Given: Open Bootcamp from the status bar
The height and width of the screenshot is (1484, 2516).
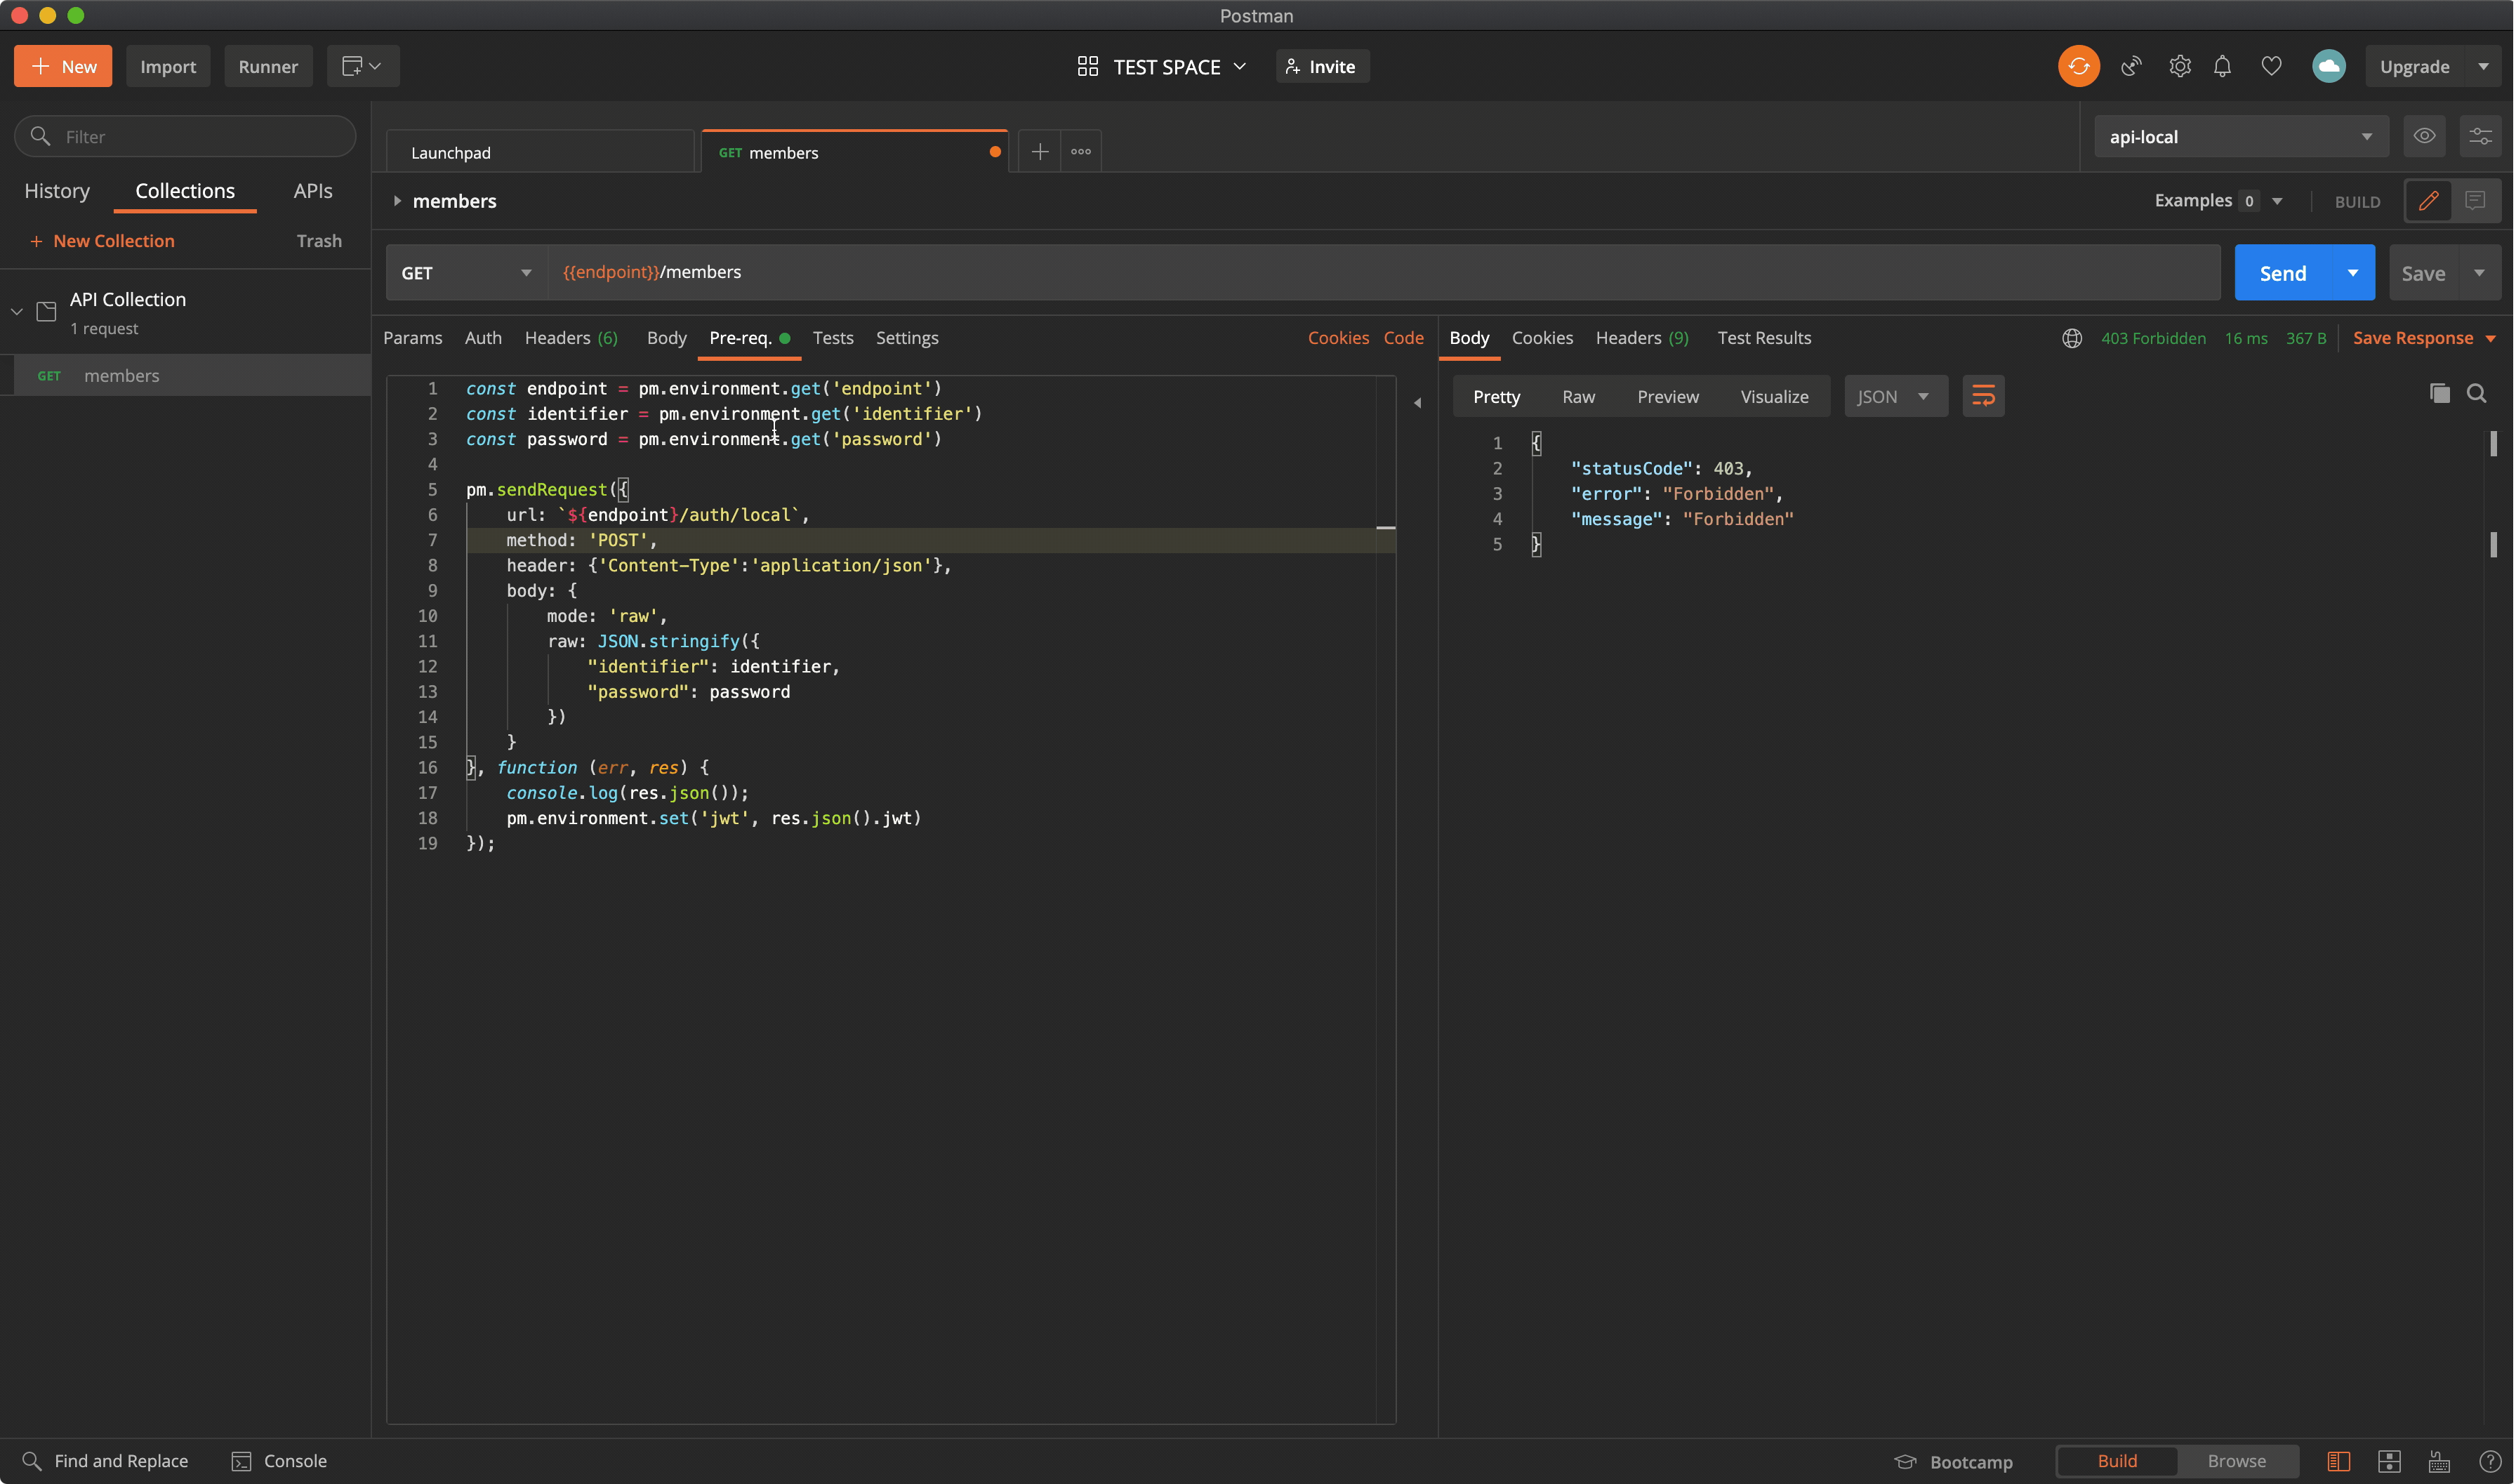Looking at the screenshot, I should click(x=1953, y=1461).
